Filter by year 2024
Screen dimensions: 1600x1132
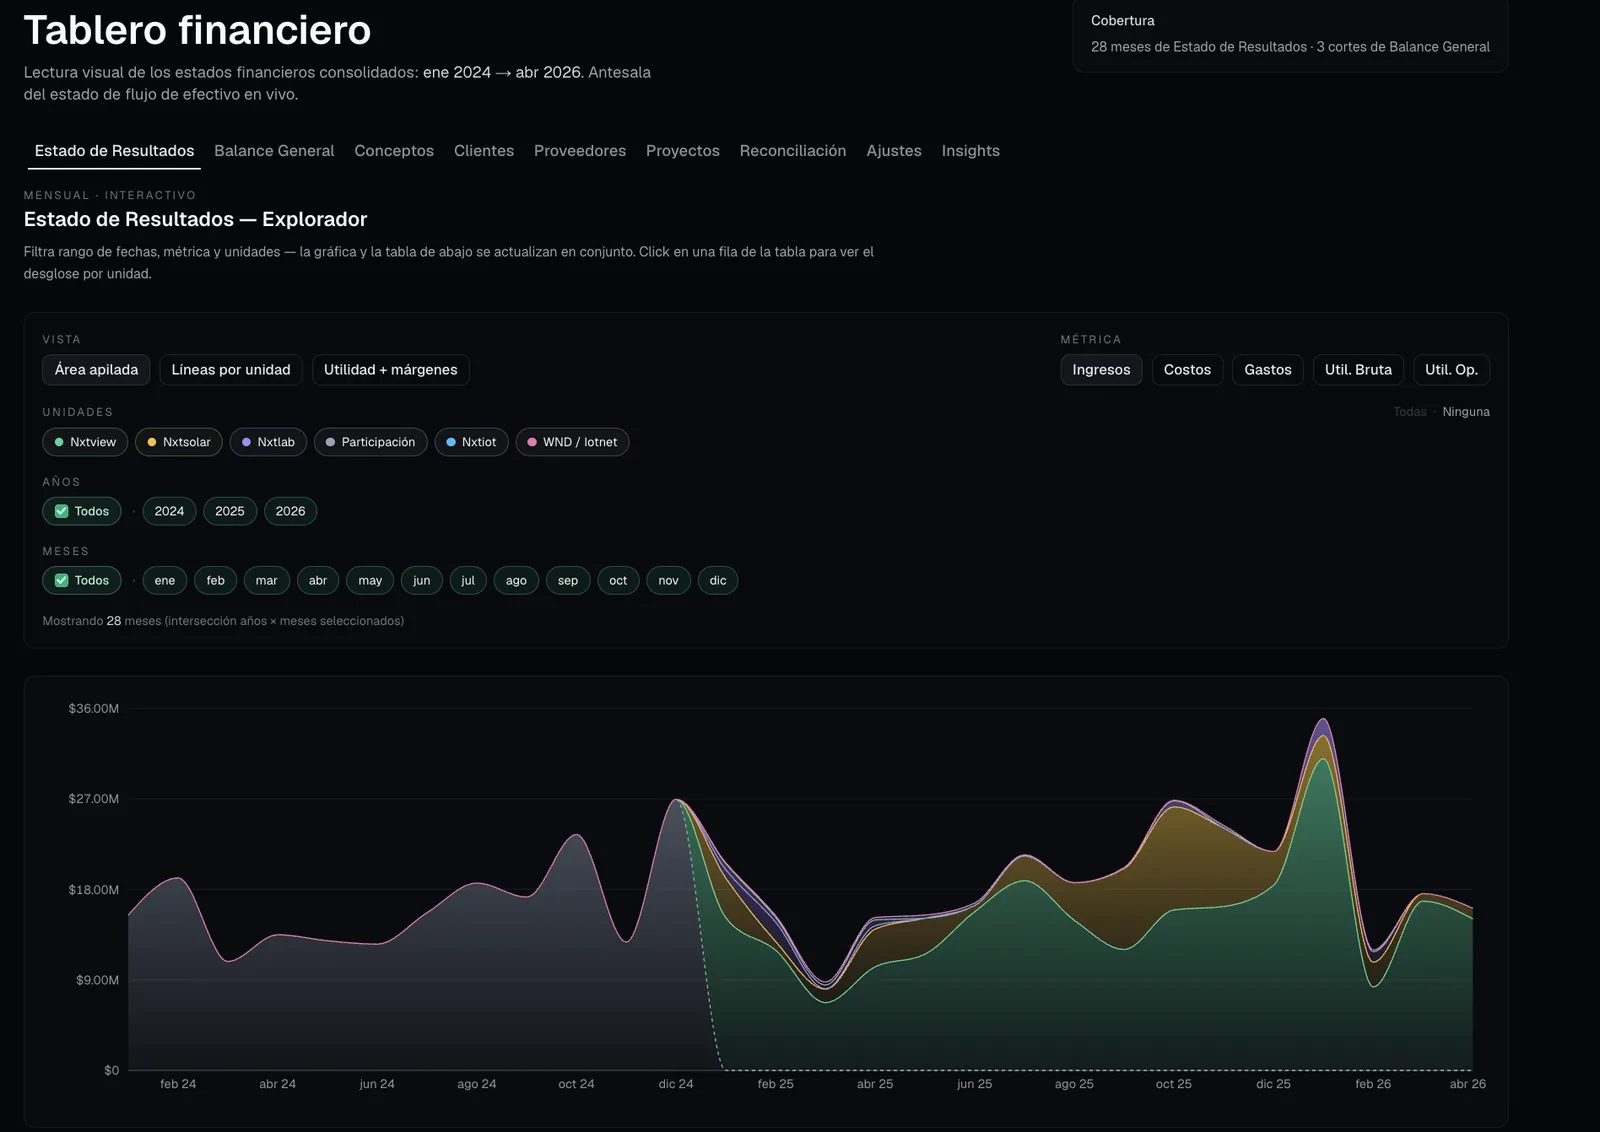169,511
